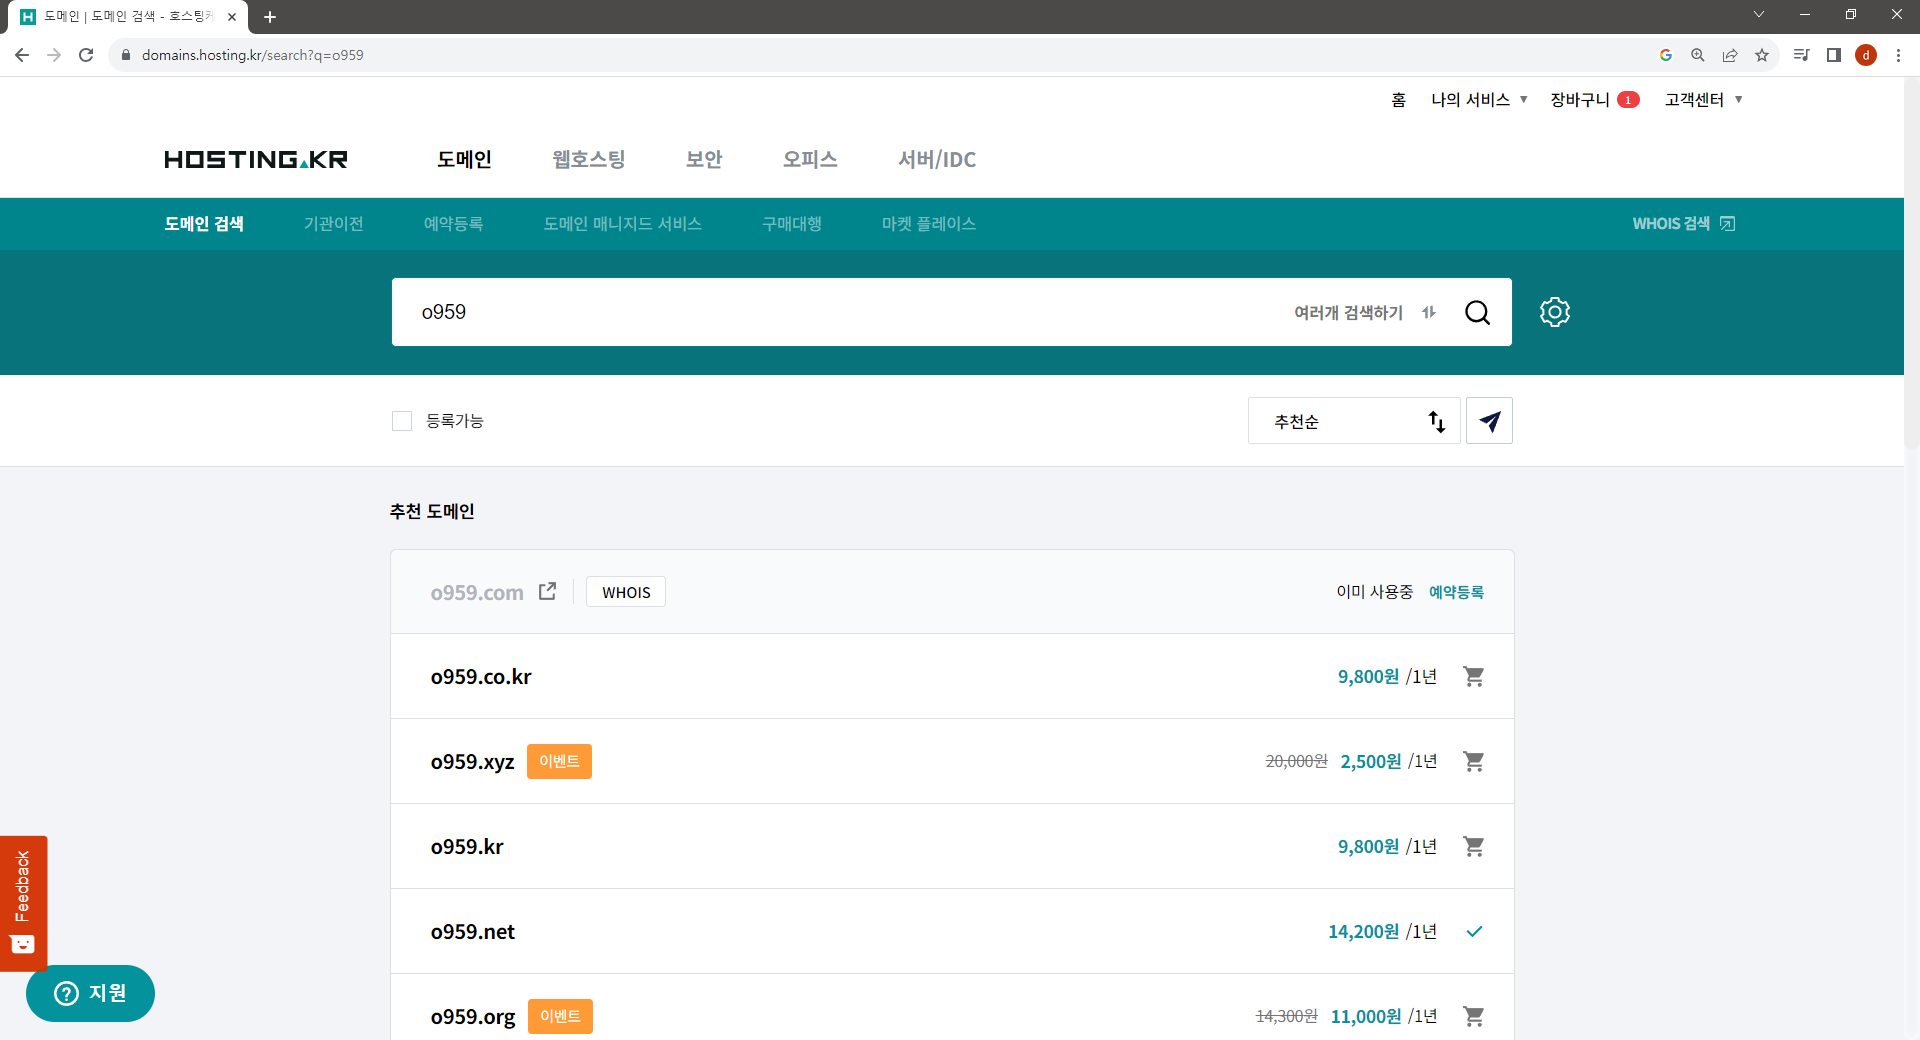Screen dimensions: 1920x1040
Task: Open 도메인 검색 tab
Action: [204, 224]
